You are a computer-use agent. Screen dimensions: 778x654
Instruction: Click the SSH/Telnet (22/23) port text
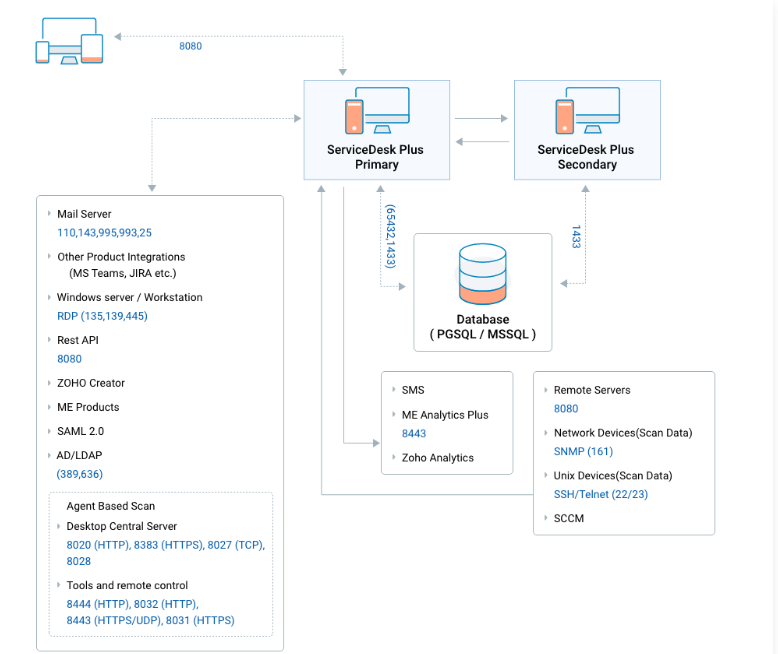[x=601, y=494]
